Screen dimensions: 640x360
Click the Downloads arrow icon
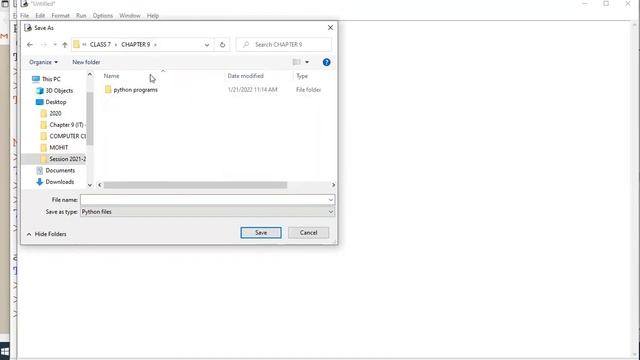click(40, 182)
